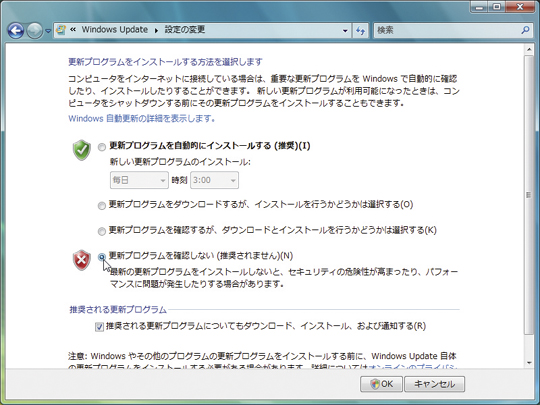Image resolution: width=540 pixels, height=405 pixels.
Task: Minimize the window
Action: [x=479, y=7]
